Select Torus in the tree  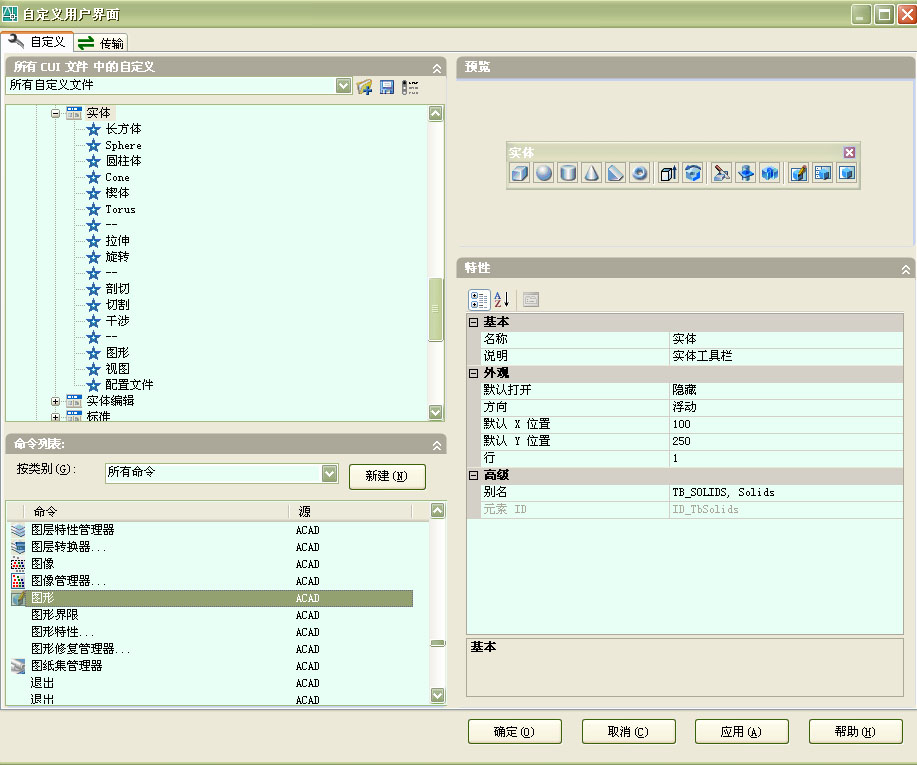[120, 209]
